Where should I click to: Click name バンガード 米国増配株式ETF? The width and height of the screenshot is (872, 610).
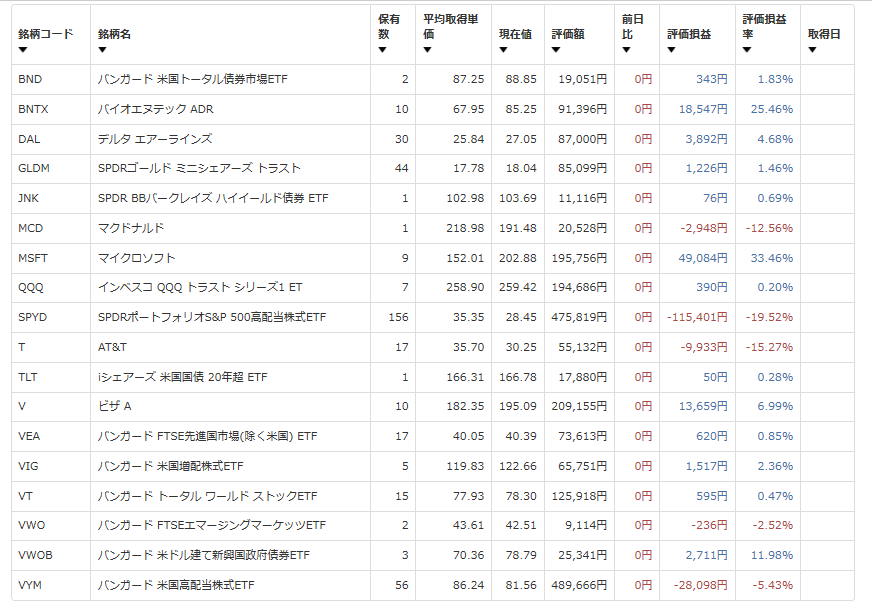click(171, 467)
